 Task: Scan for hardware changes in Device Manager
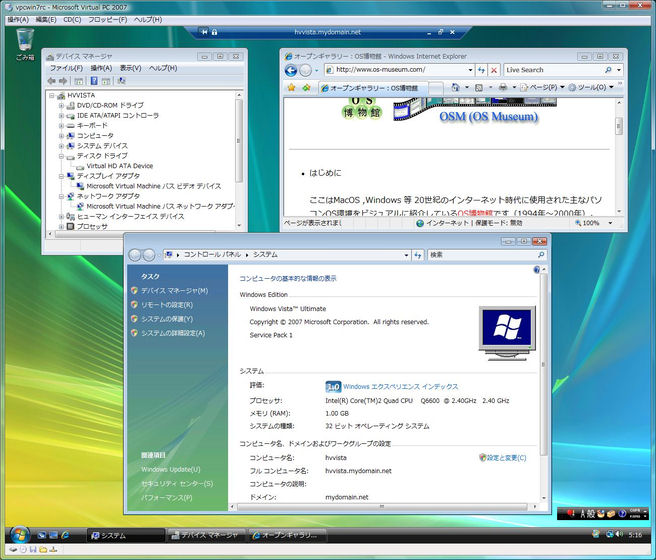click(121, 81)
